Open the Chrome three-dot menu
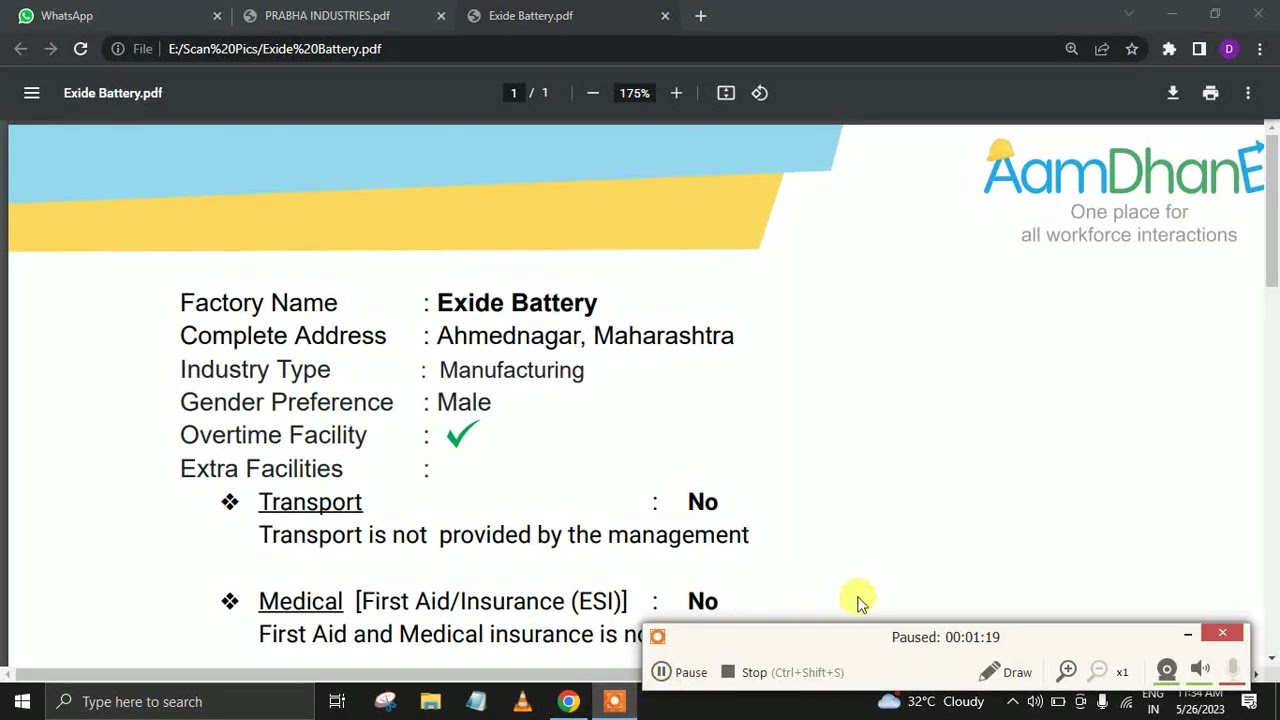Viewport: 1280px width, 720px height. click(x=1259, y=49)
